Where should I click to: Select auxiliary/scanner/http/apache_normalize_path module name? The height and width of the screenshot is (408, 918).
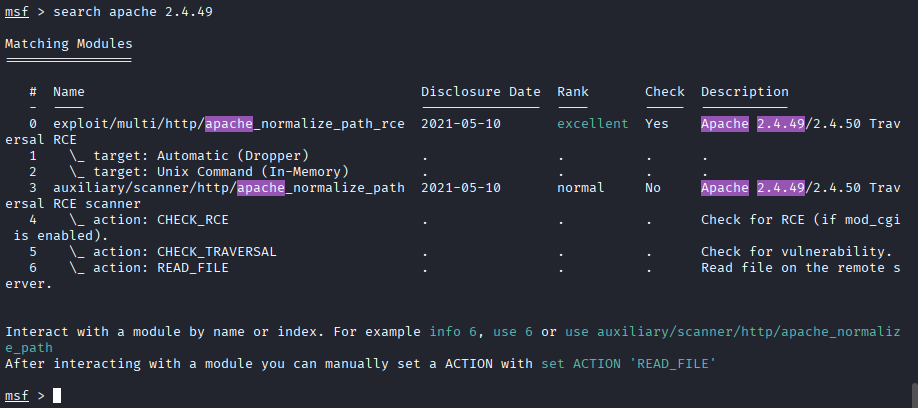coord(229,188)
